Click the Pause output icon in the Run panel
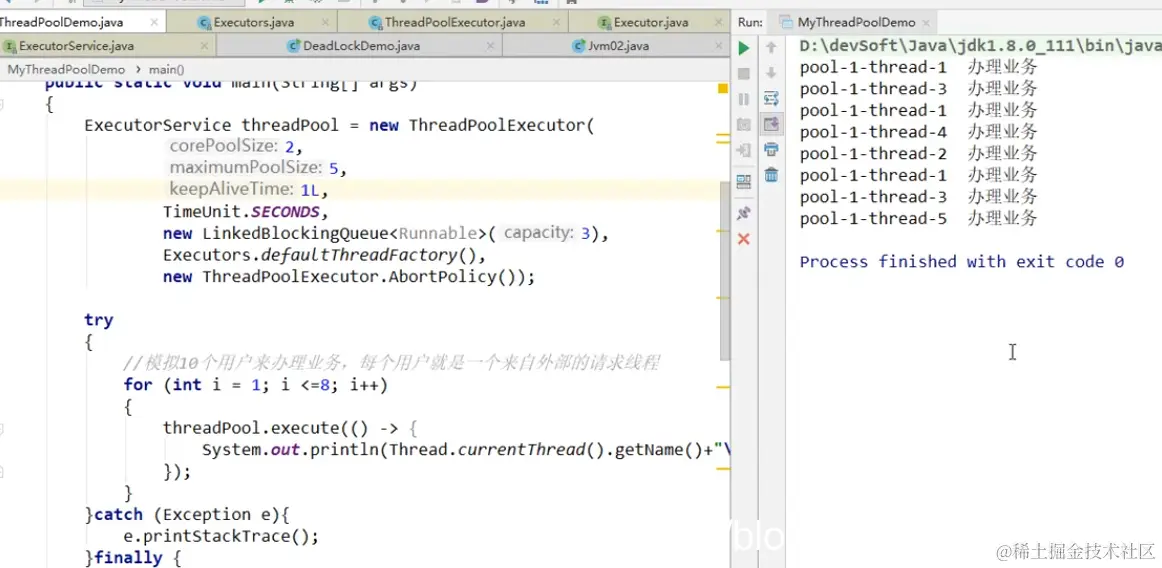This screenshot has height=568, width=1162. pos(744,99)
